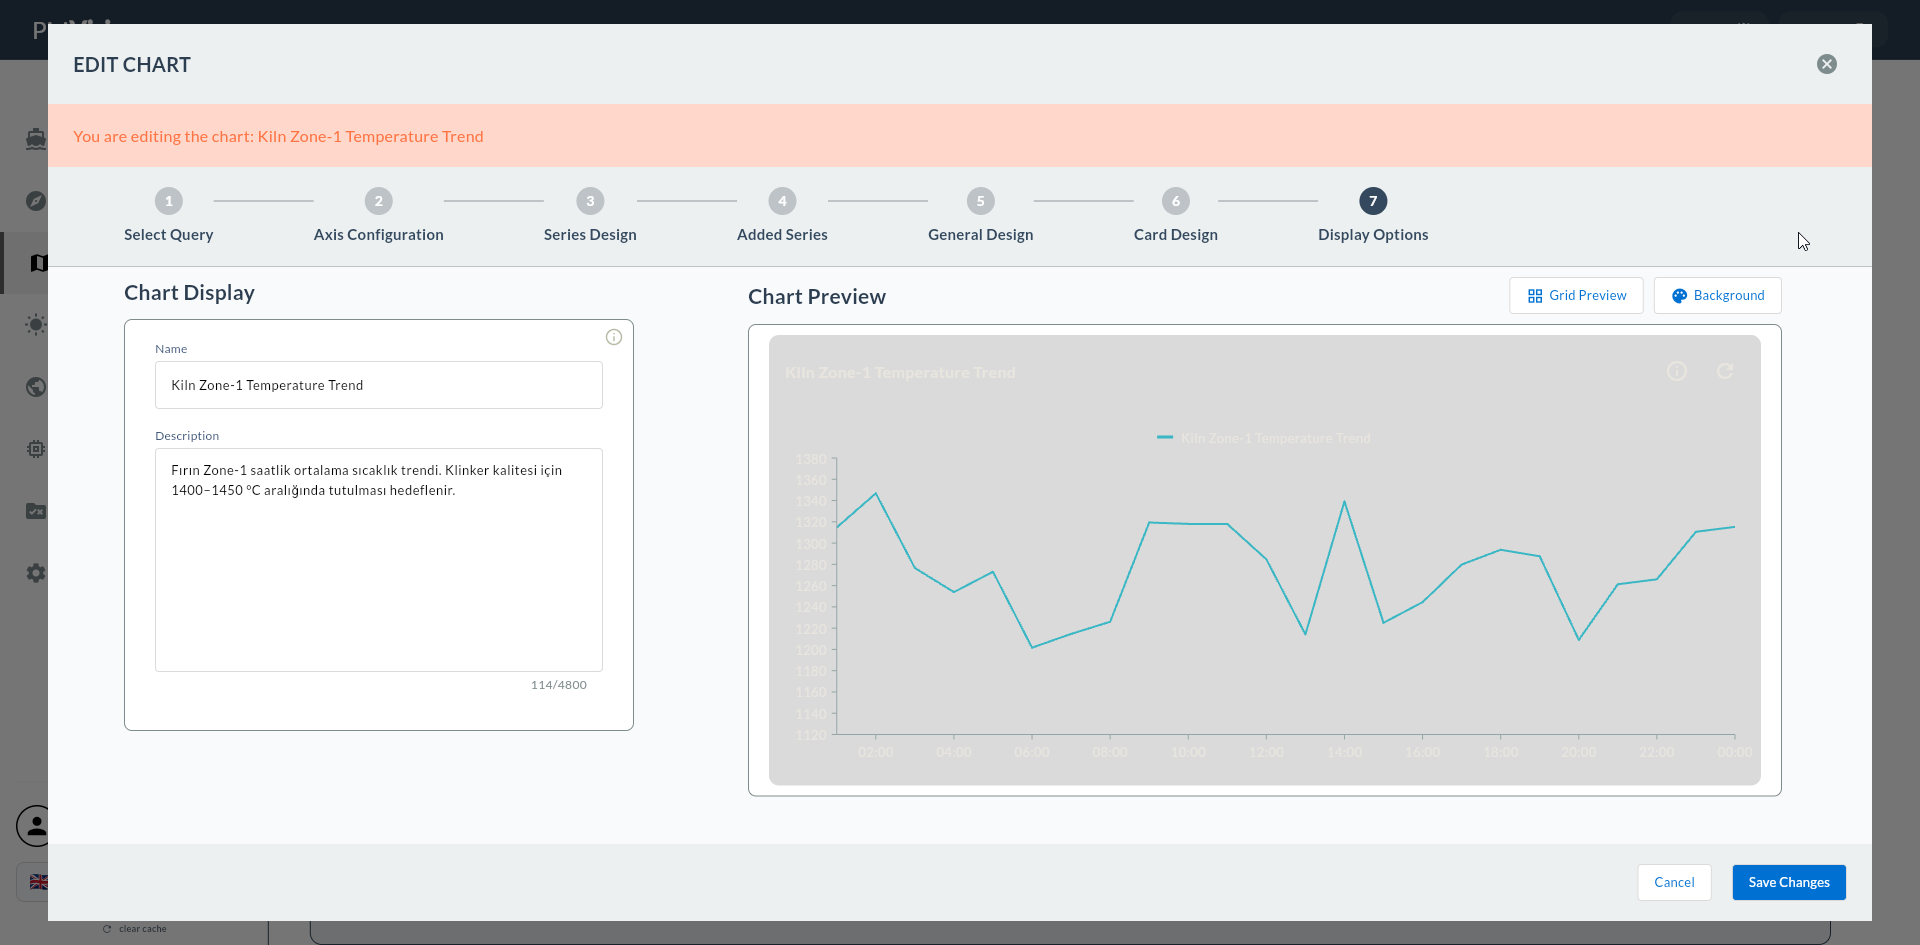1920x945 pixels.
Task: Go to step 1 Select Query
Action: [169, 216]
